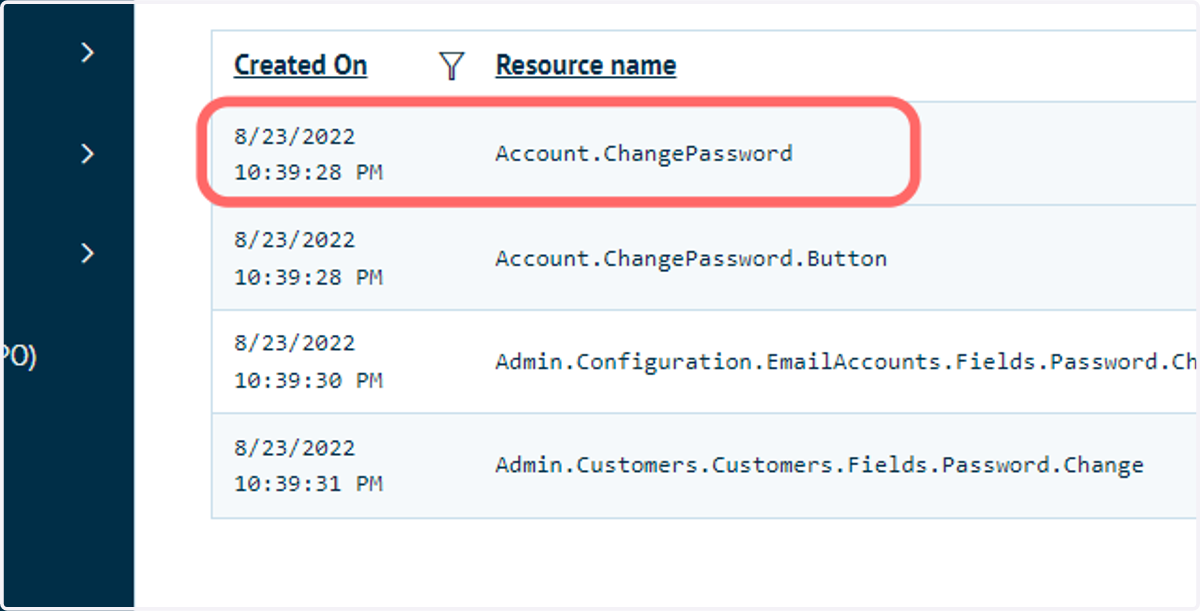Click the 10:39:30 PM created date cell
1200x611 pixels.
click(x=308, y=362)
